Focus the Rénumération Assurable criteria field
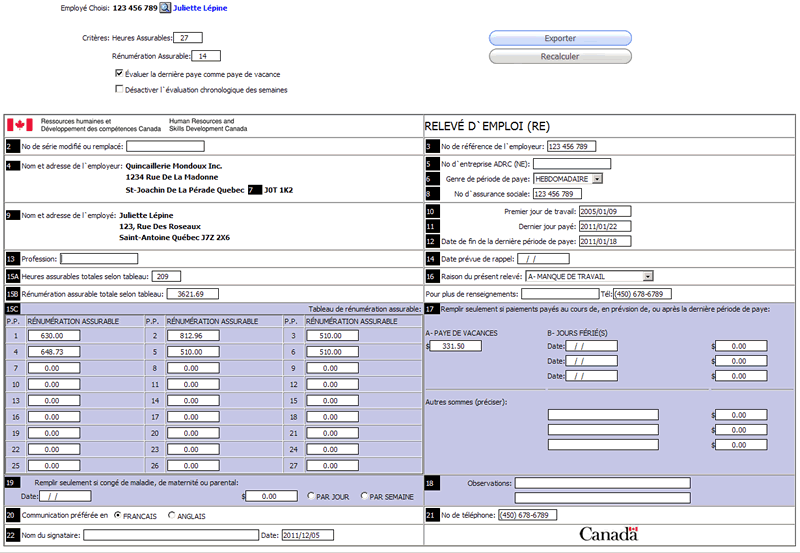The width and height of the screenshot is (800, 553). click(x=206, y=56)
